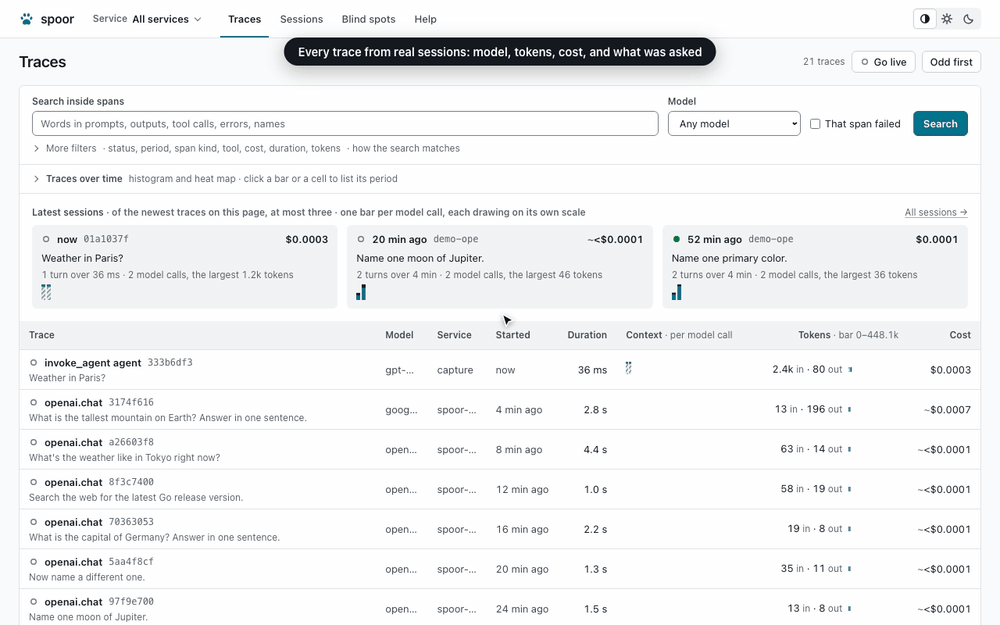
Task: Click status circle of trace a26603f8
Action: click(34, 442)
